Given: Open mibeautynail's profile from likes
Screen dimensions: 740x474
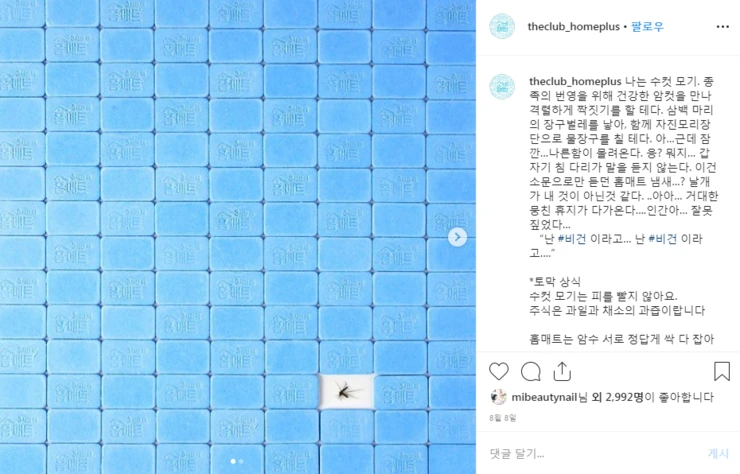Looking at the screenshot, I should (x=545, y=398).
